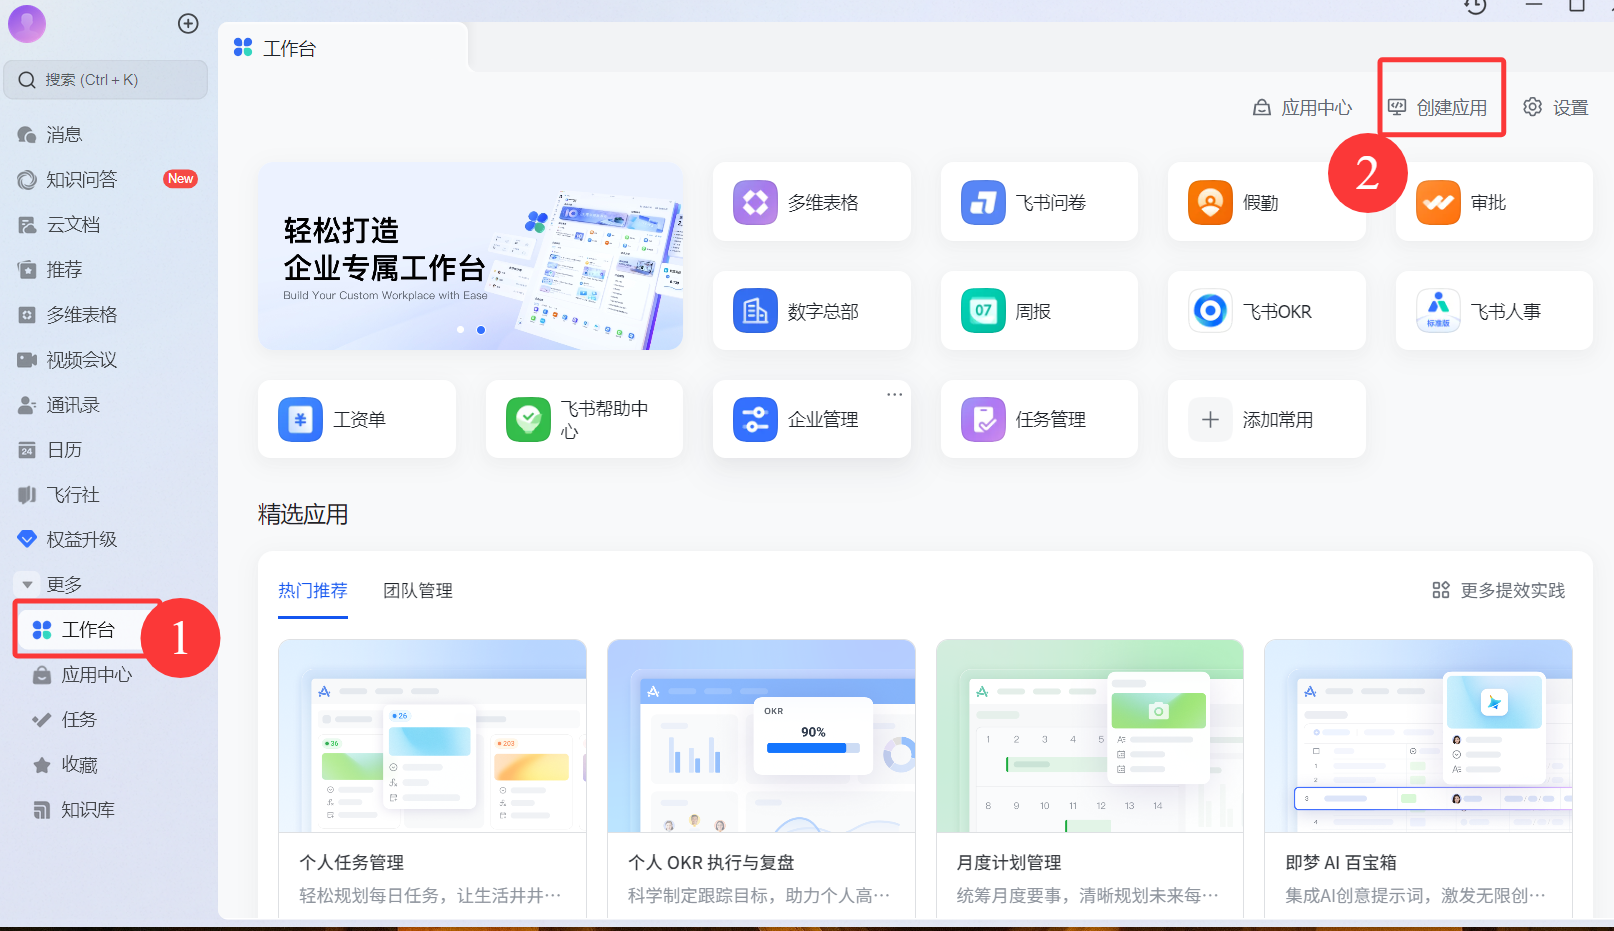Open 应用中心 in the sidebar

point(96,674)
